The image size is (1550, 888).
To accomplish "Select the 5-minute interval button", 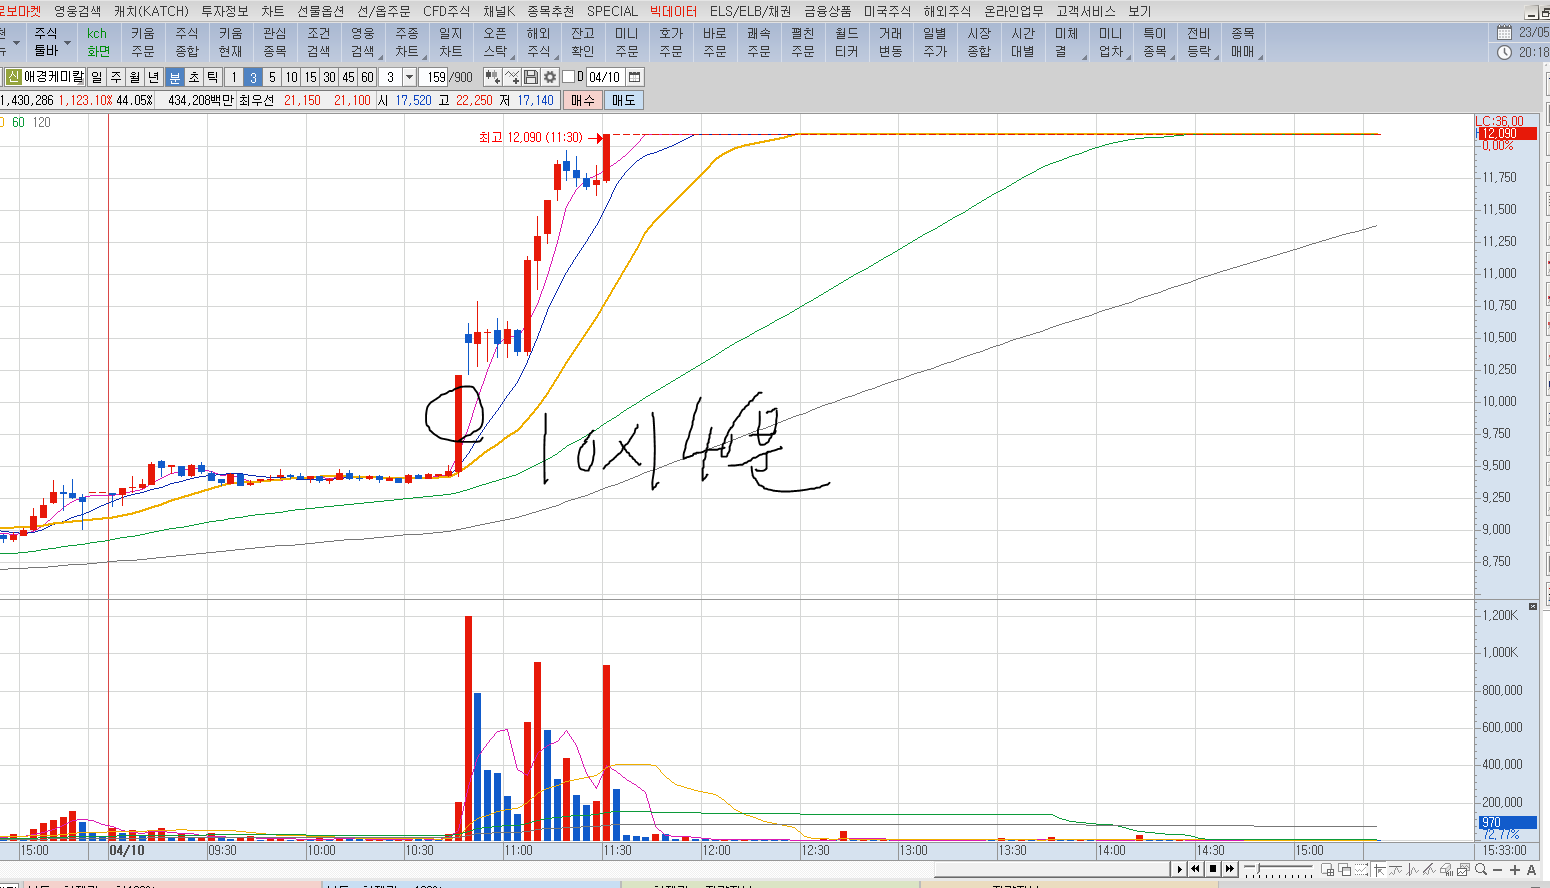I will 272,77.
